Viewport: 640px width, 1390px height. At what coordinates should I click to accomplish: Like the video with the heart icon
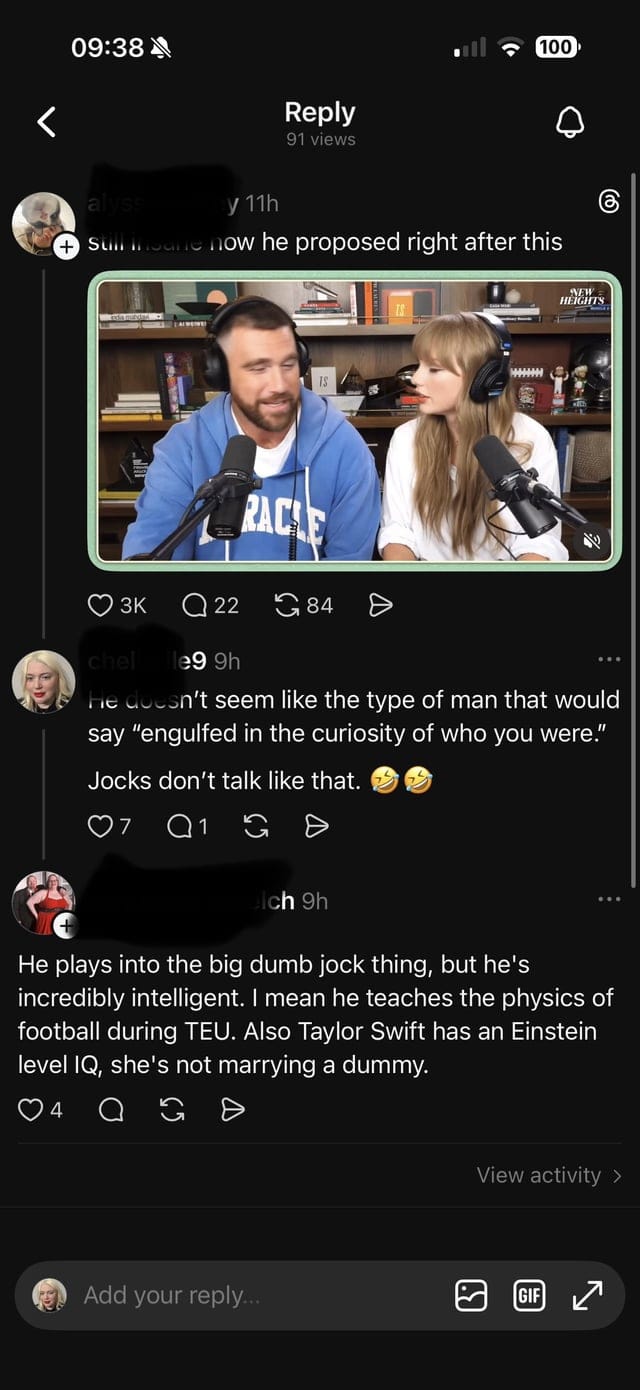(x=101, y=604)
